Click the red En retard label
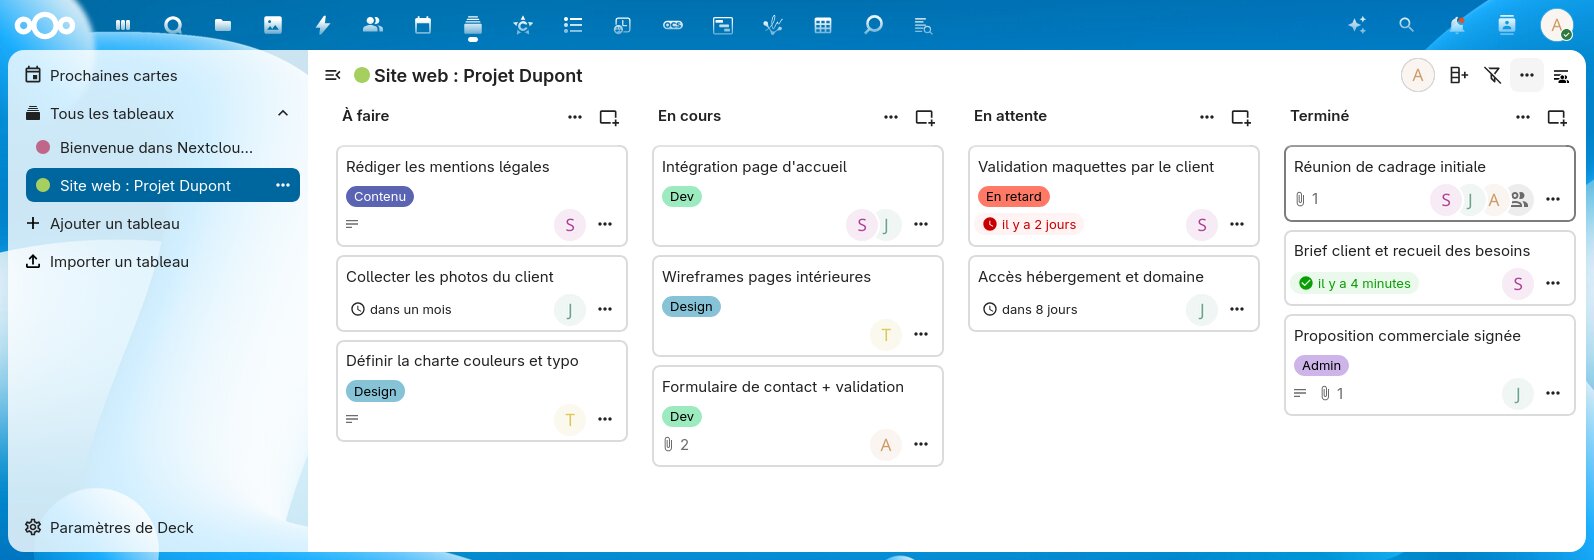This screenshot has height=560, width=1594. [1014, 197]
